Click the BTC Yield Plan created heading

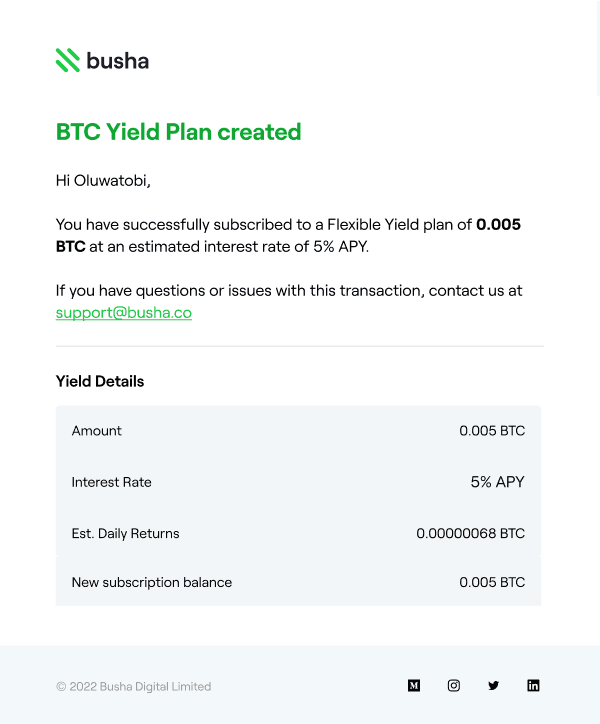178,132
